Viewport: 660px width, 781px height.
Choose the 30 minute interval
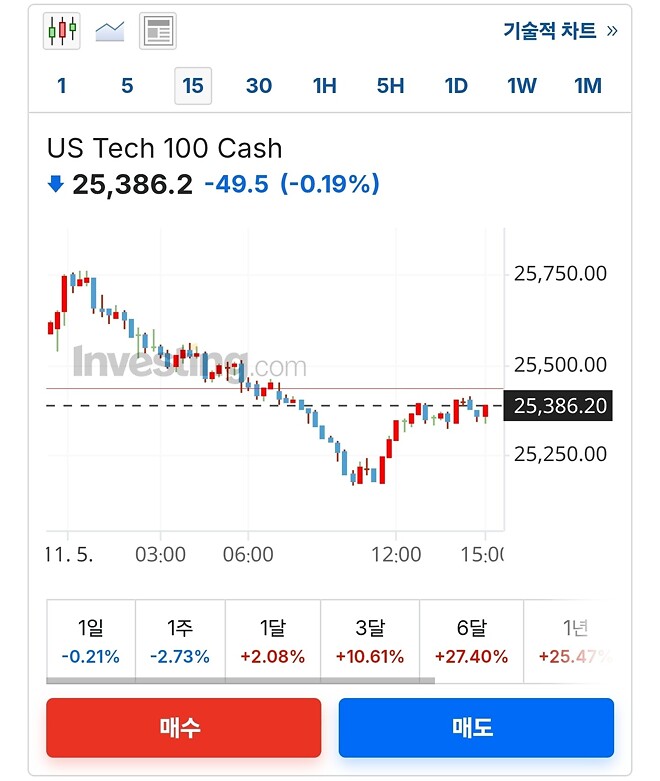259,86
